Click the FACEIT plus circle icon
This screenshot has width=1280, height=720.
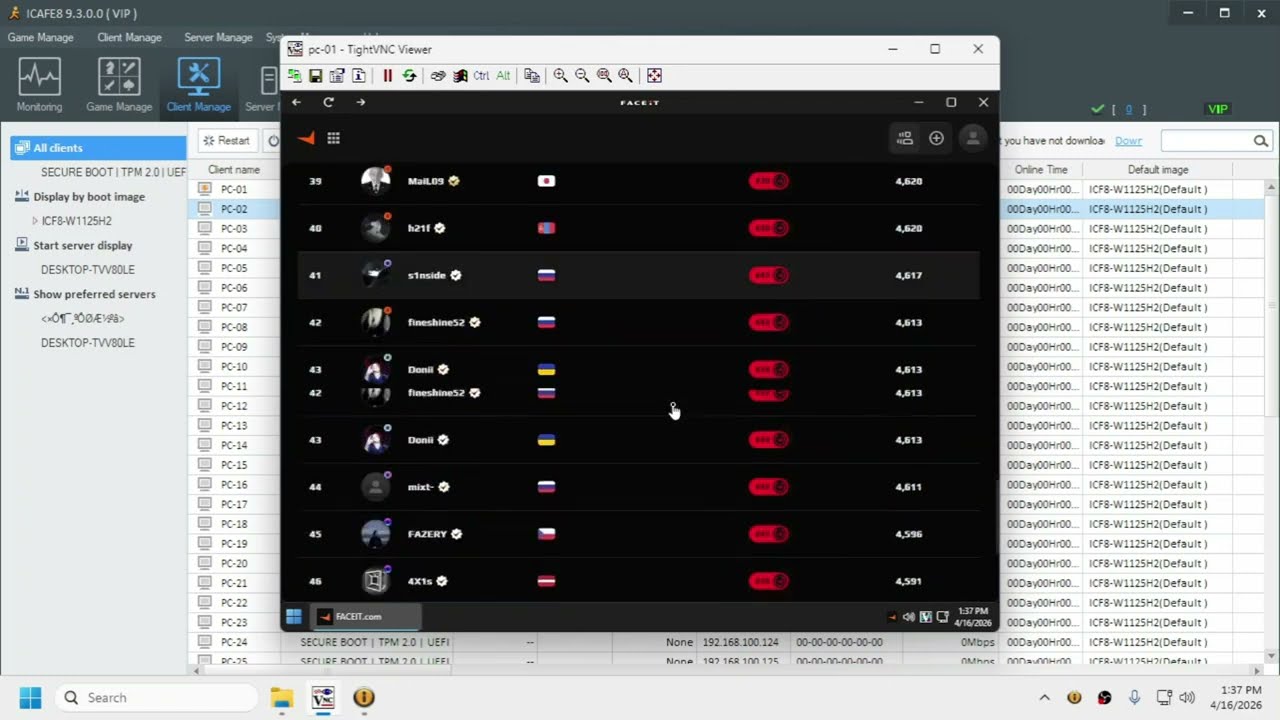[x=936, y=138]
